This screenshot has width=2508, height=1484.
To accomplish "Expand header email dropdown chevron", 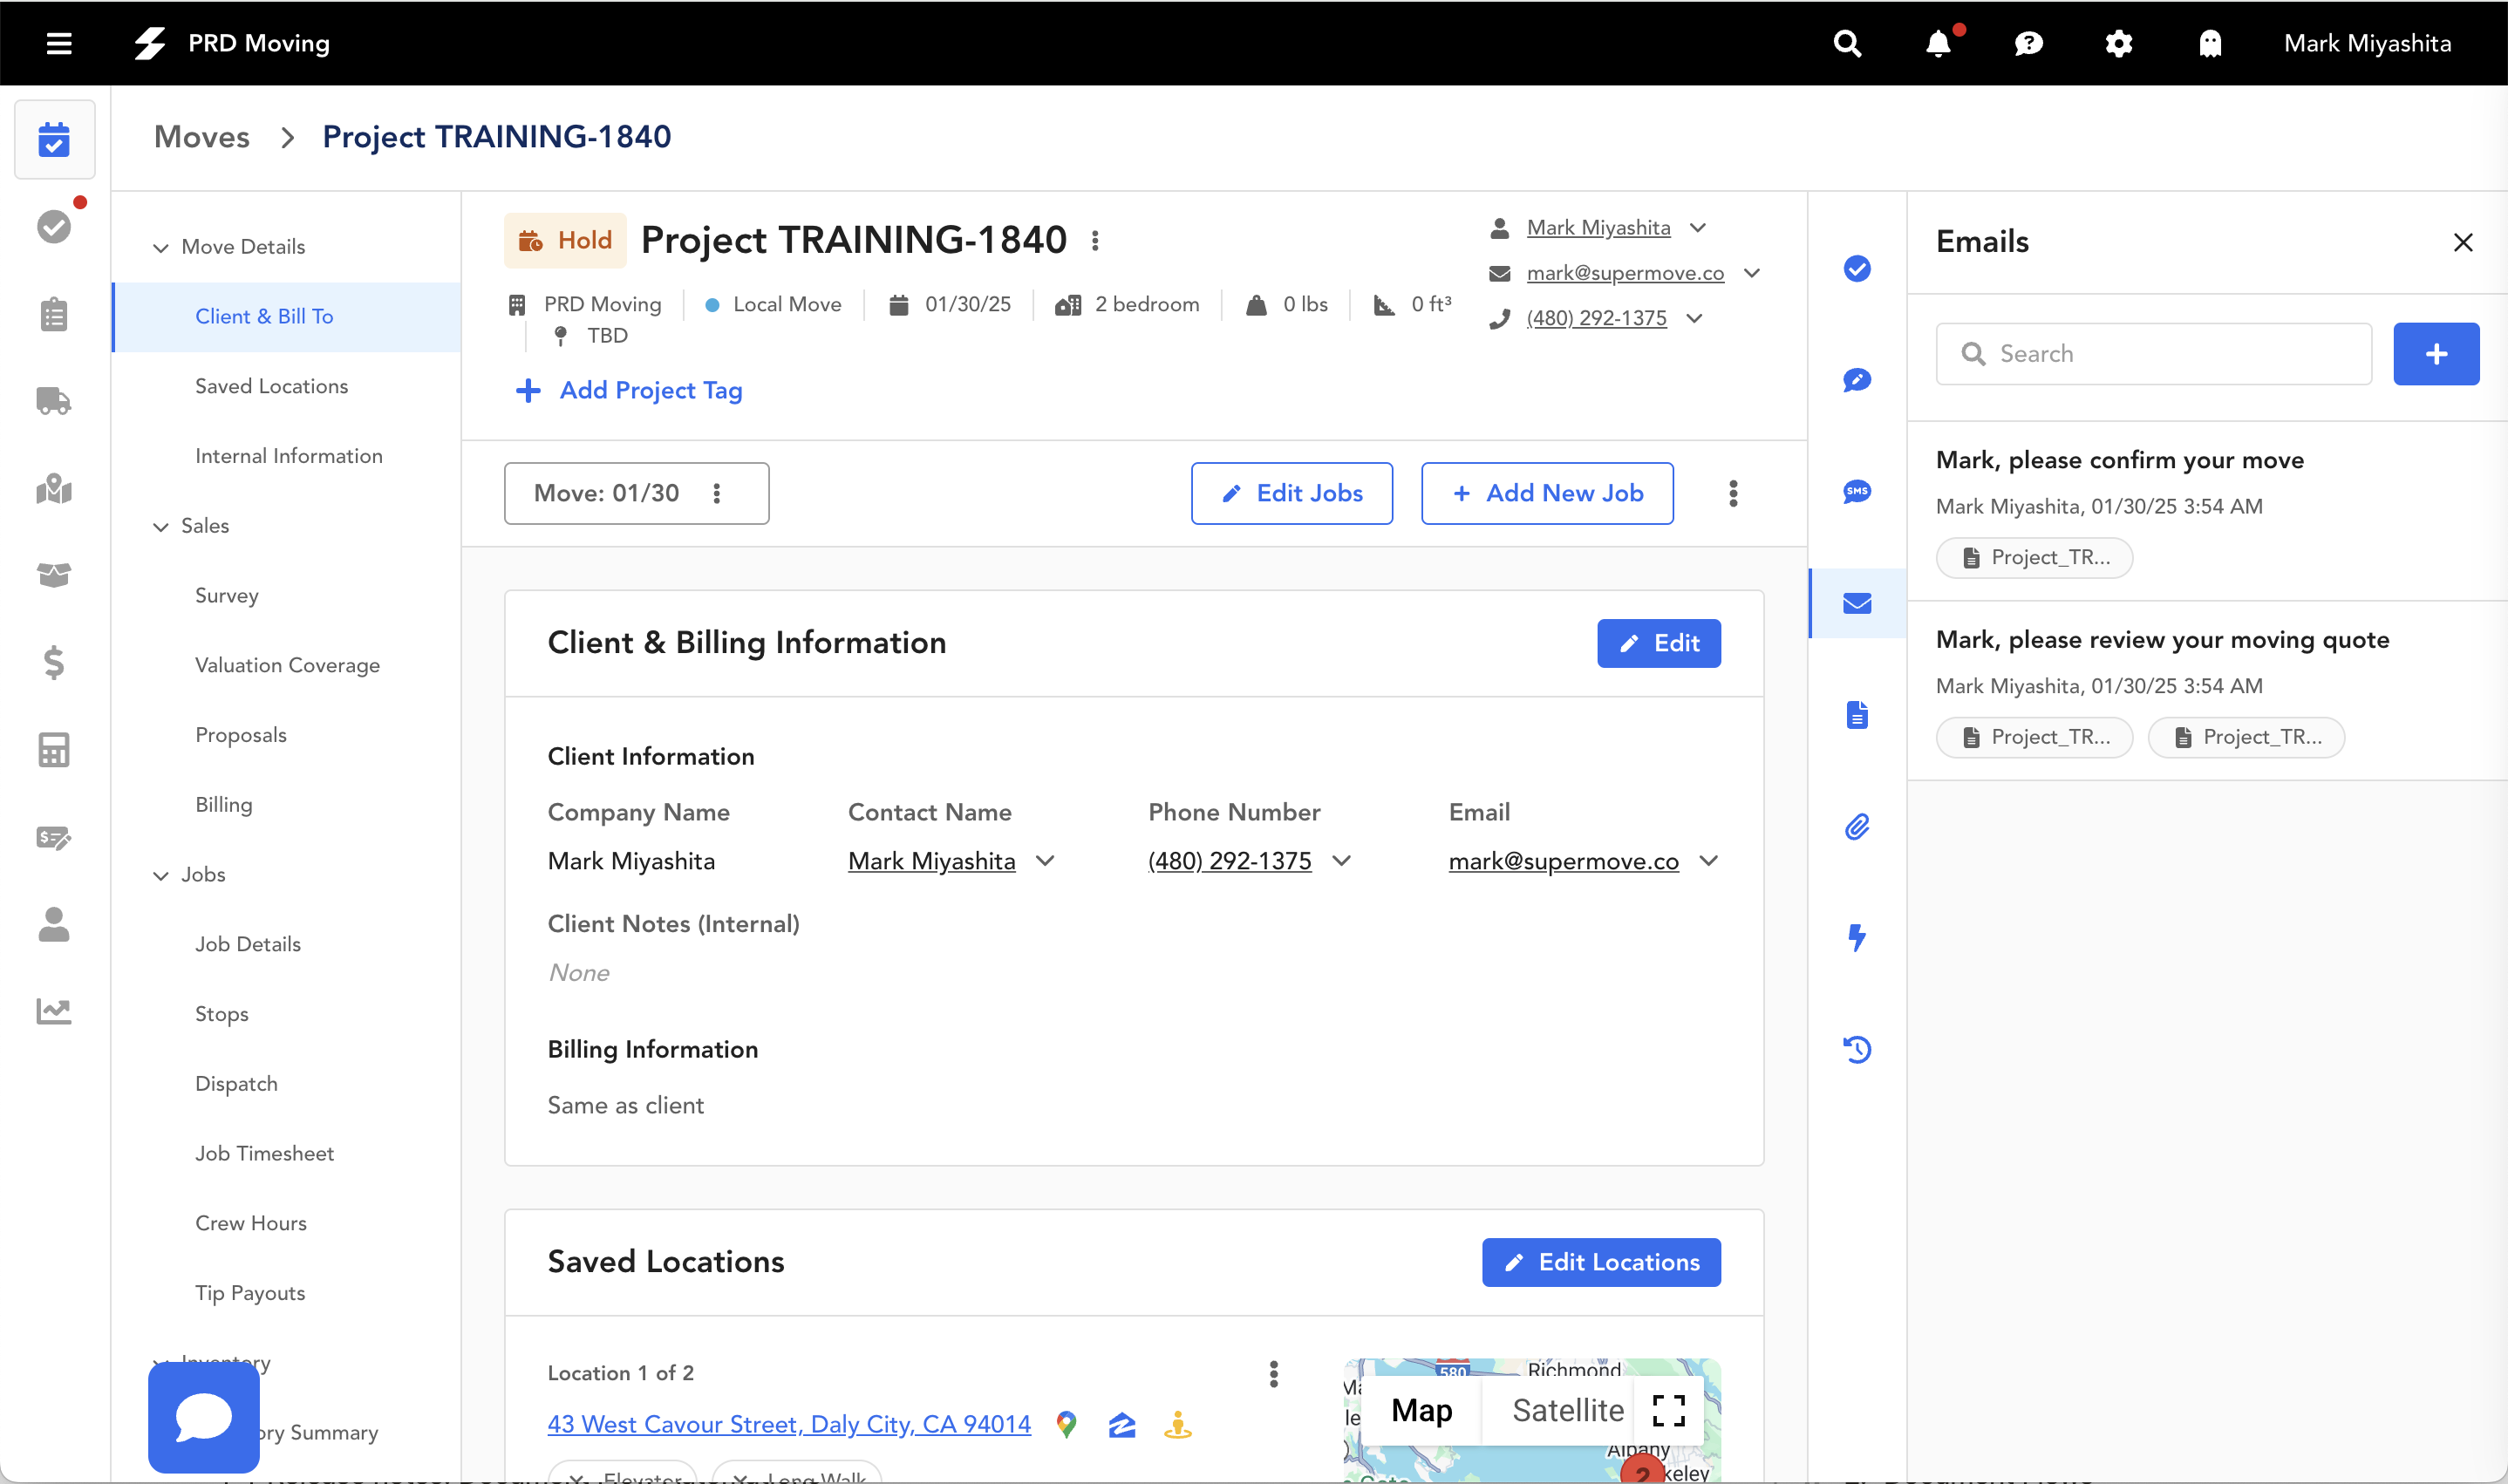I will (1751, 273).
